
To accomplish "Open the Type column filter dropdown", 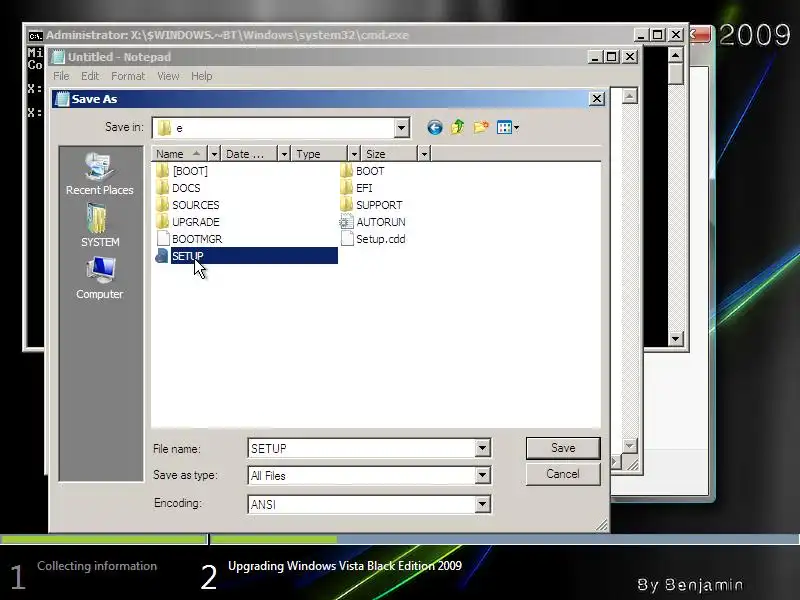I will point(354,154).
